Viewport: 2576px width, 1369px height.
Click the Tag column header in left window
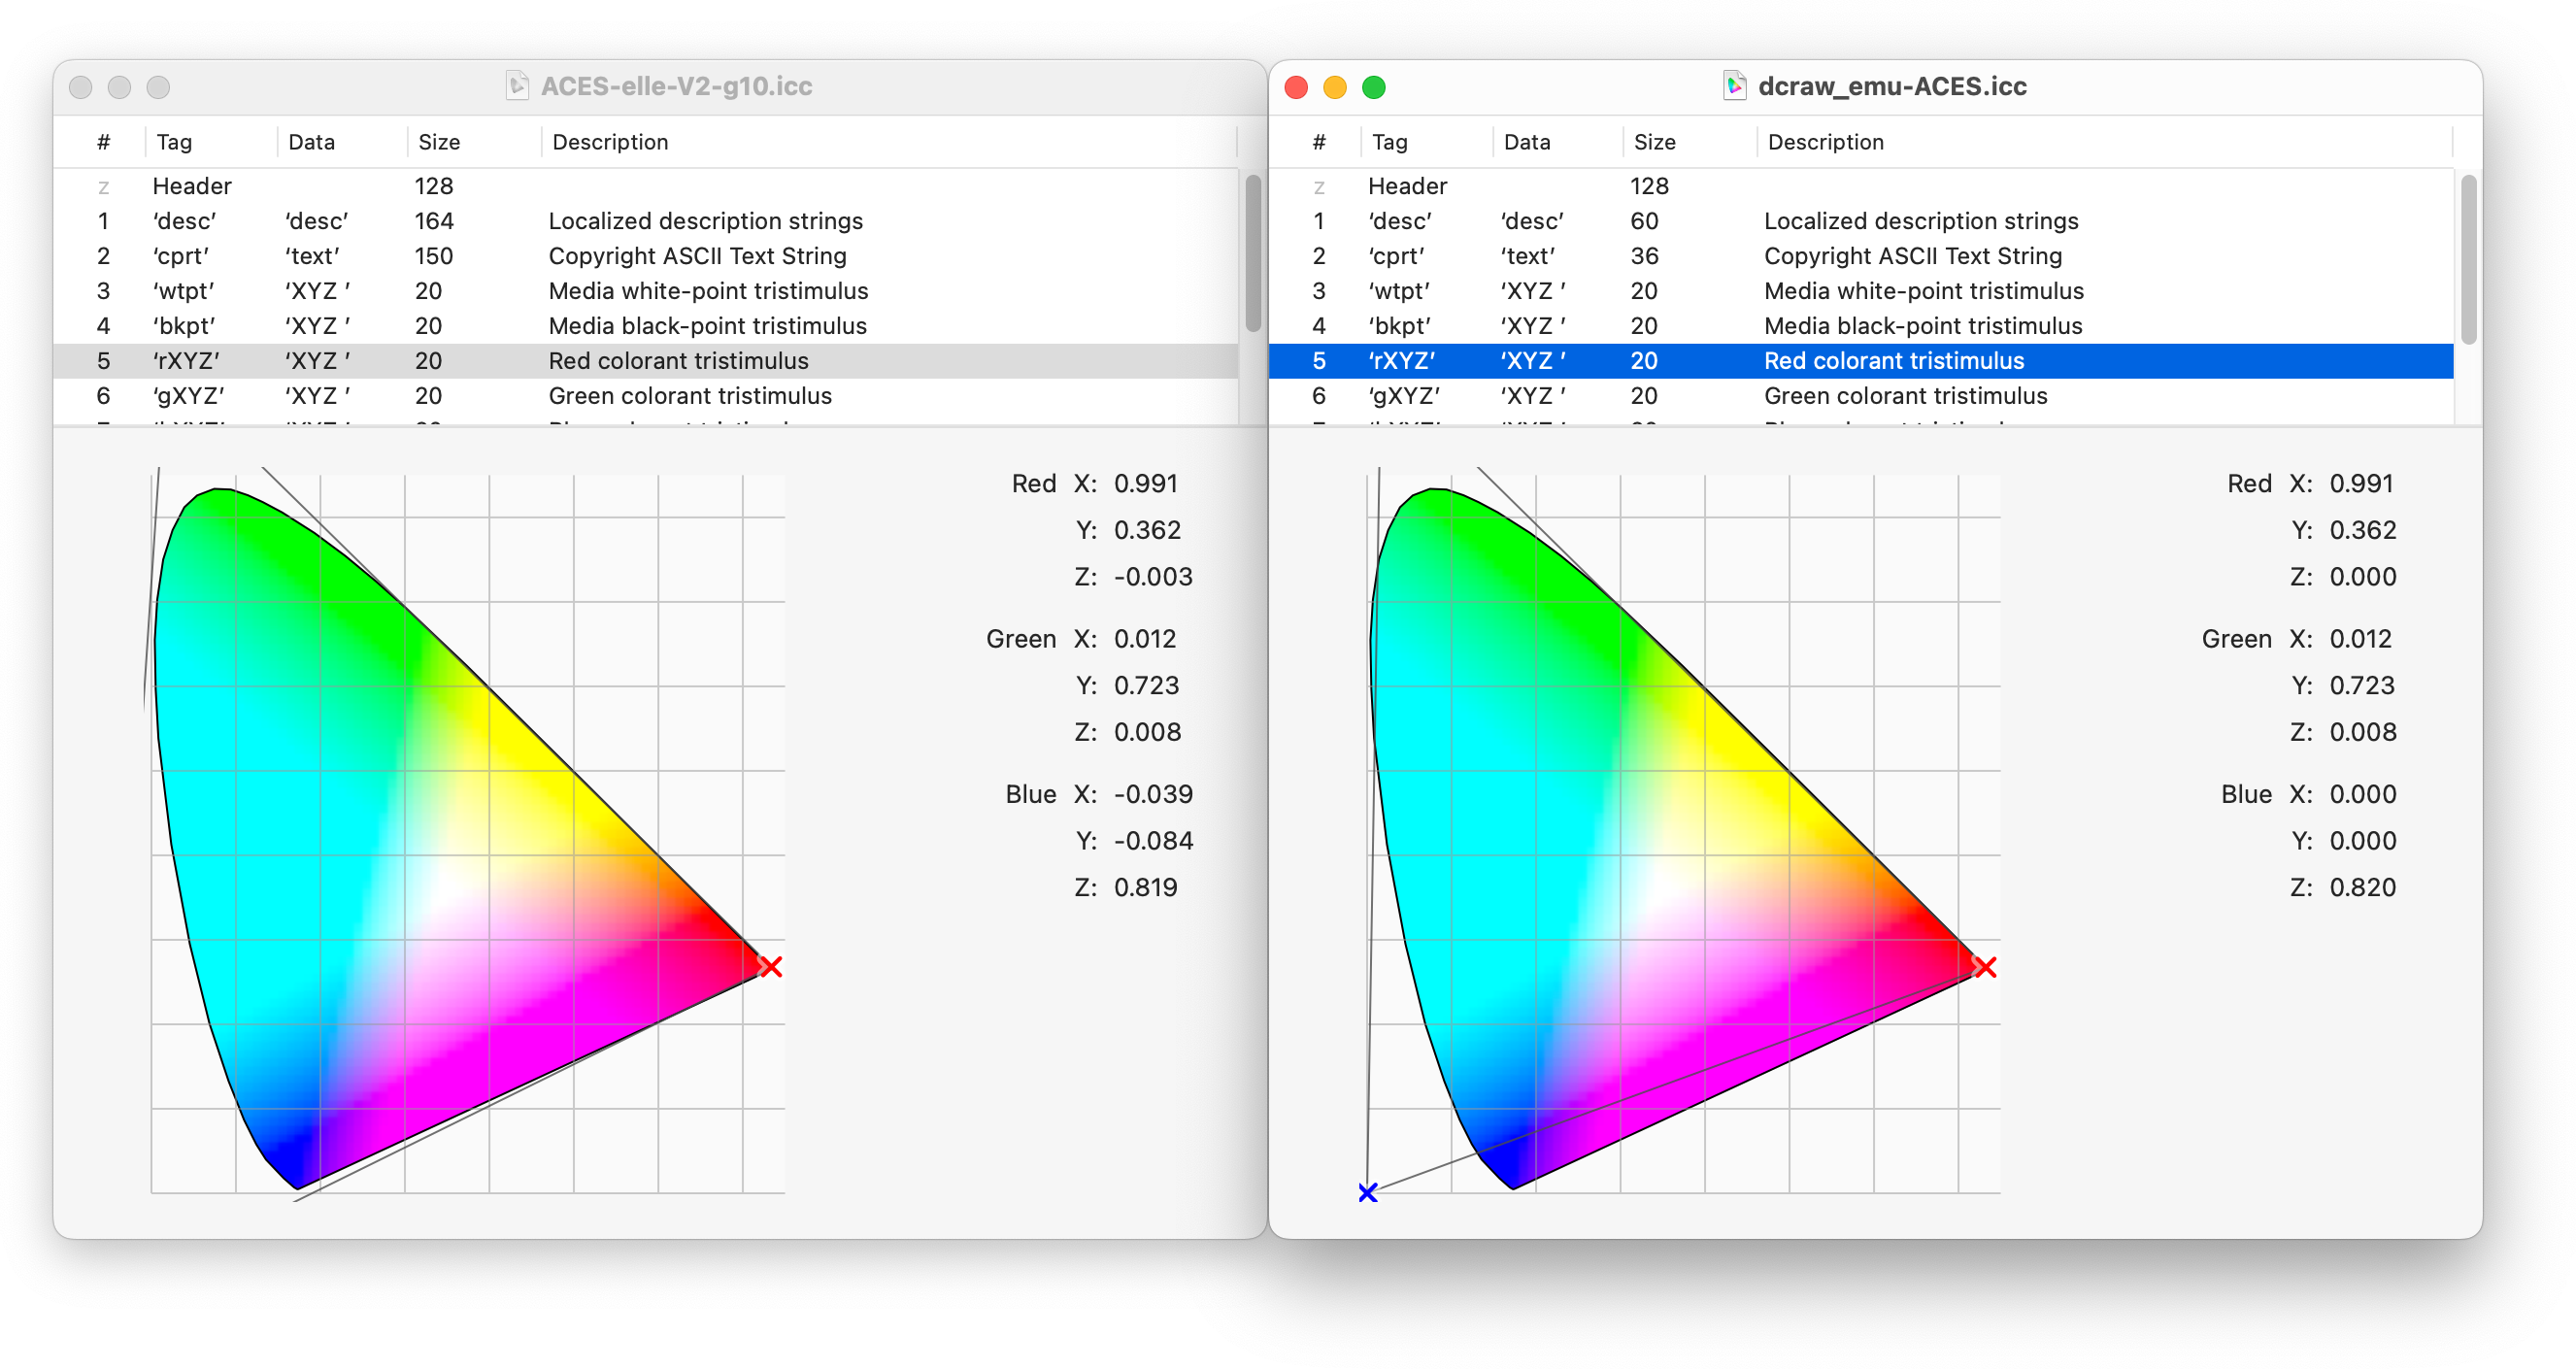click(174, 142)
